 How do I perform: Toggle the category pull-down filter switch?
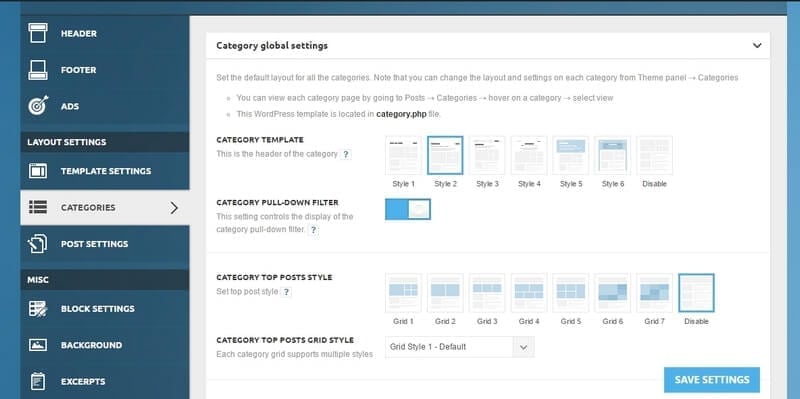[x=408, y=209]
